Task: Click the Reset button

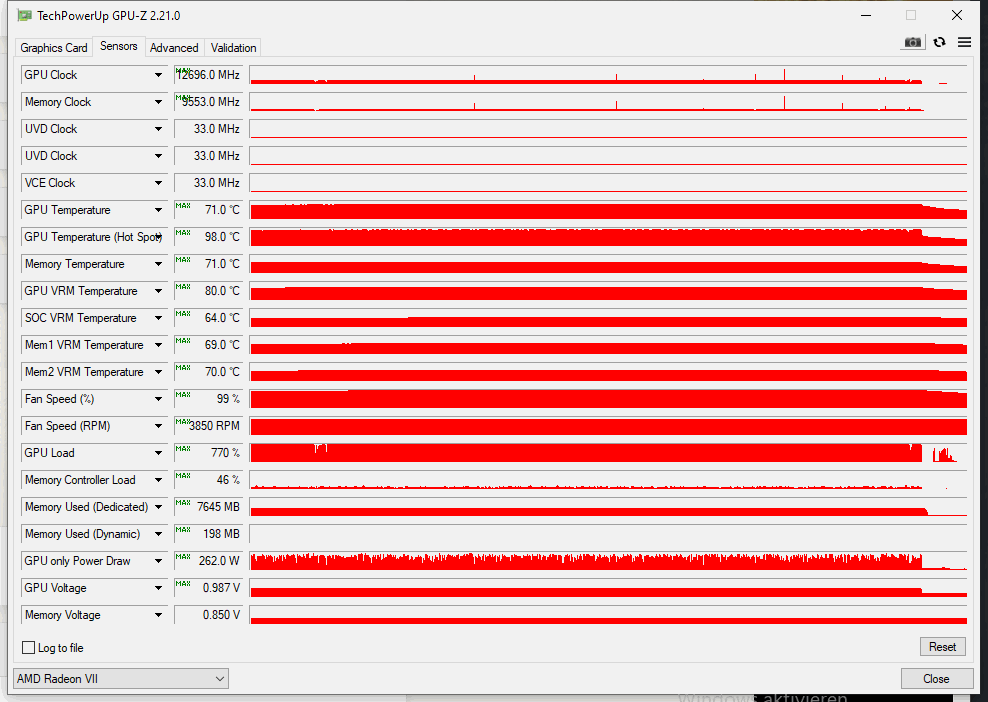Action: coord(942,647)
